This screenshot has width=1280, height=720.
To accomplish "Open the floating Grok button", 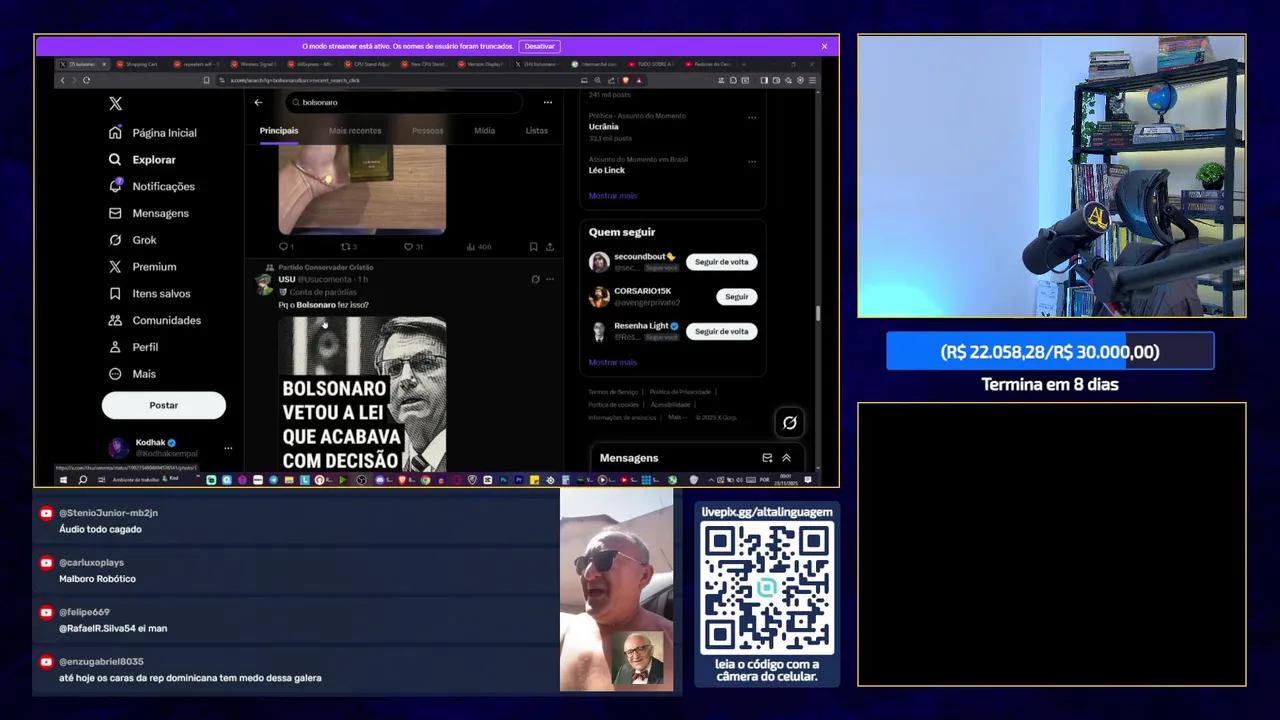I will click(x=789, y=423).
